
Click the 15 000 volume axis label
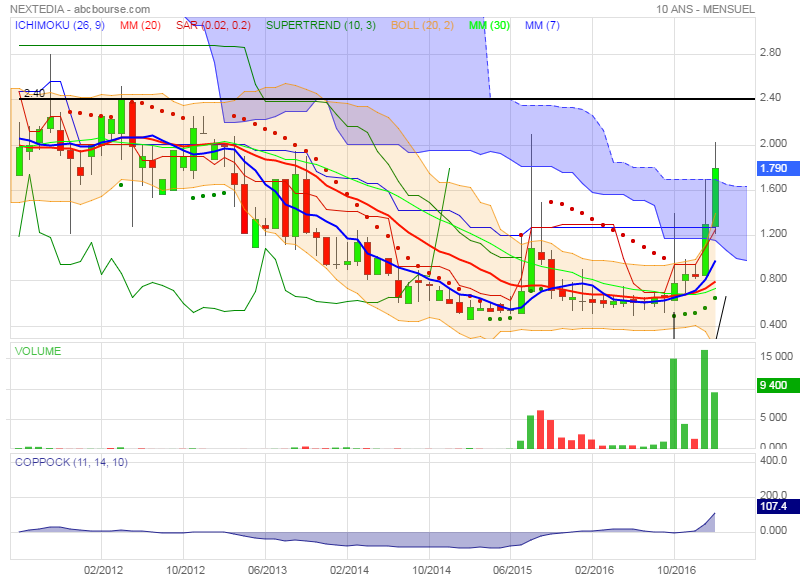(x=777, y=356)
